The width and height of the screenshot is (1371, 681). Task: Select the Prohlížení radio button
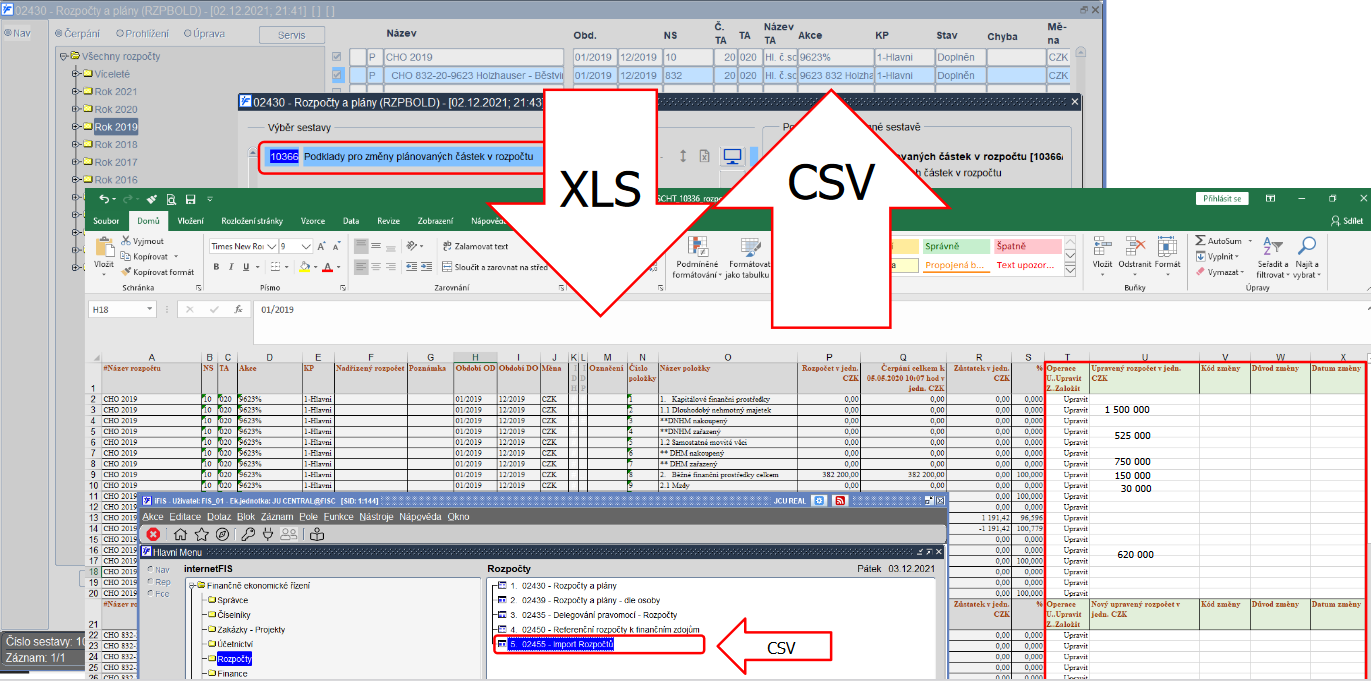(x=122, y=34)
